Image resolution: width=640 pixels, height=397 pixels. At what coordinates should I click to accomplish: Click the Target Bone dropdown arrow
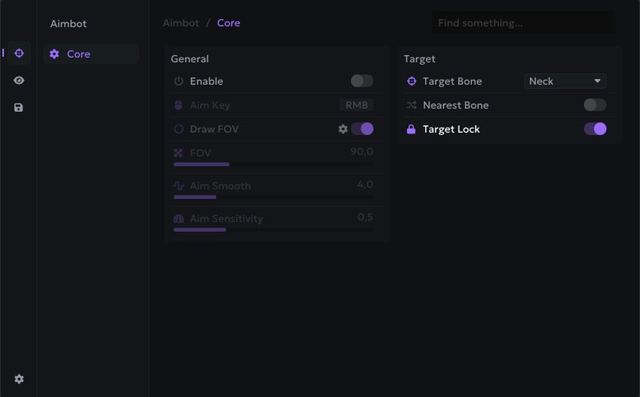pyautogui.click(x=597, y=81)
